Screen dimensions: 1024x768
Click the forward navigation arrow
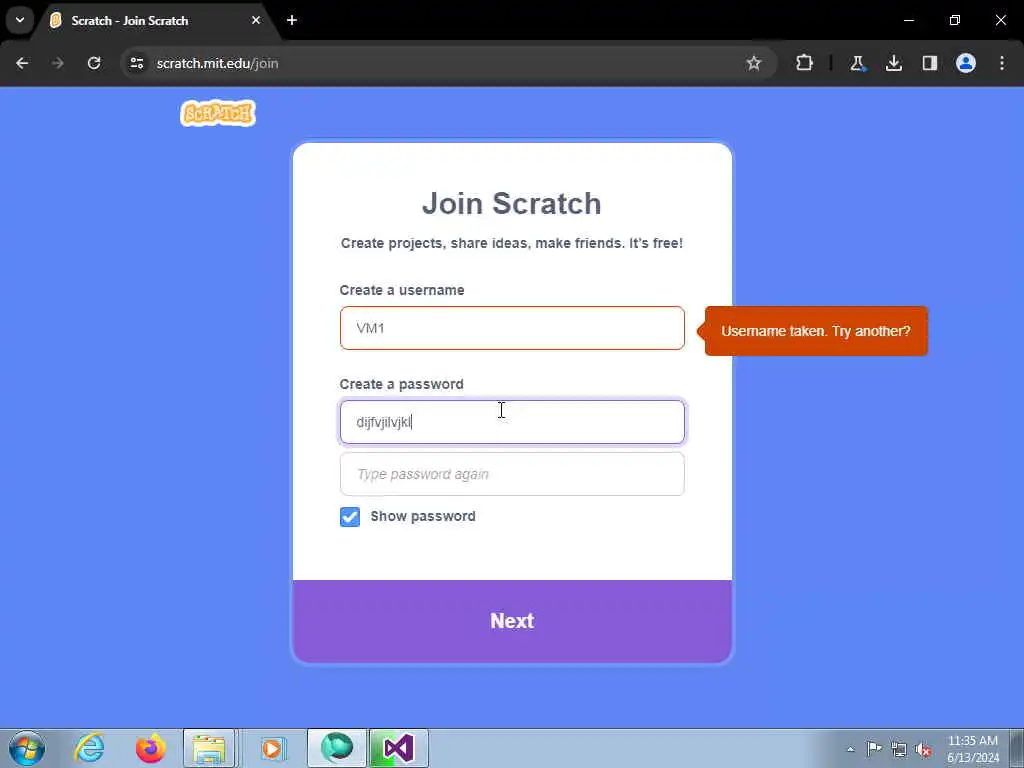(58, 63)
